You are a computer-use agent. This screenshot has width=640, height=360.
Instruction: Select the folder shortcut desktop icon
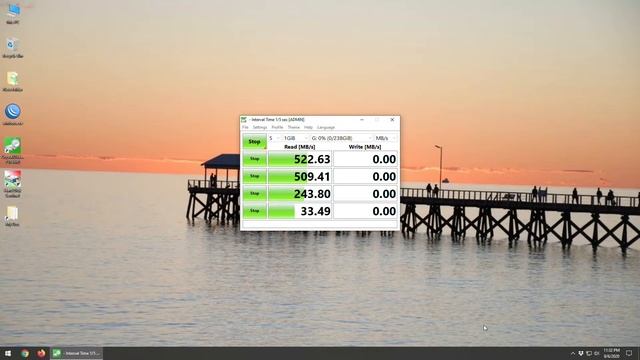[x=12, y=216]
